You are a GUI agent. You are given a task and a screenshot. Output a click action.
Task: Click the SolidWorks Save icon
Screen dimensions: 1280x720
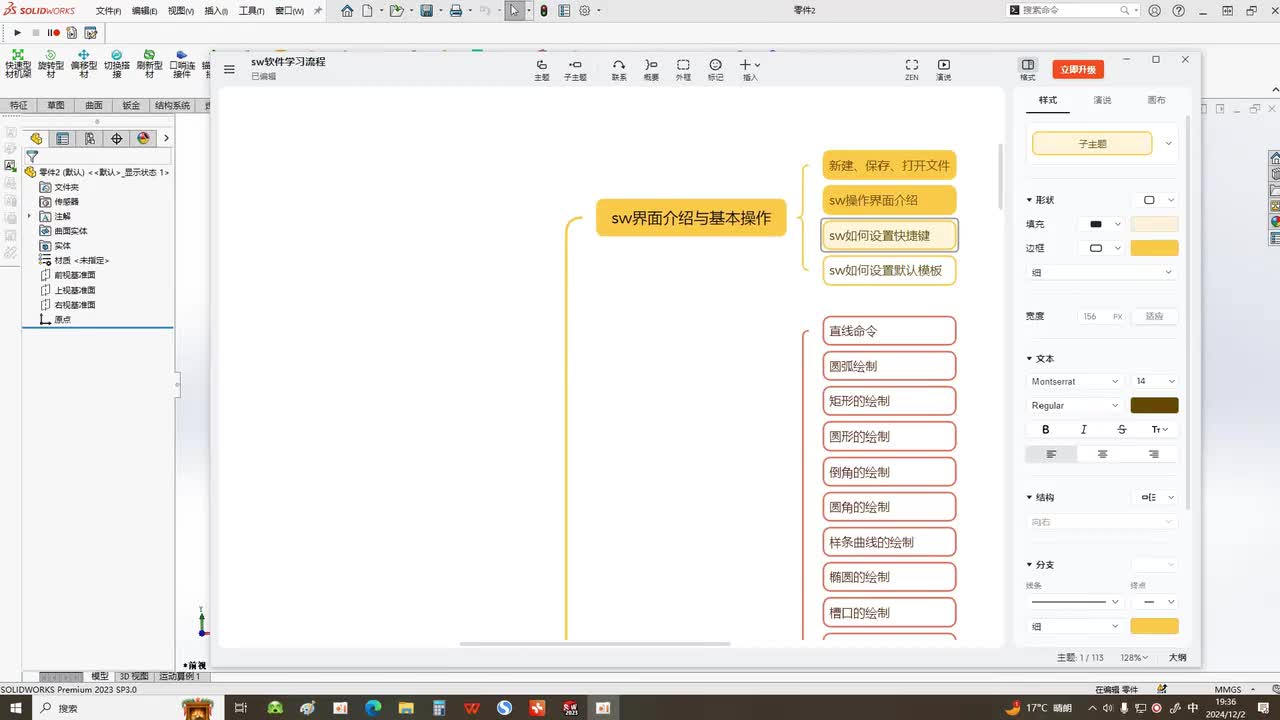pyautogui.click(x=426, y=11)
